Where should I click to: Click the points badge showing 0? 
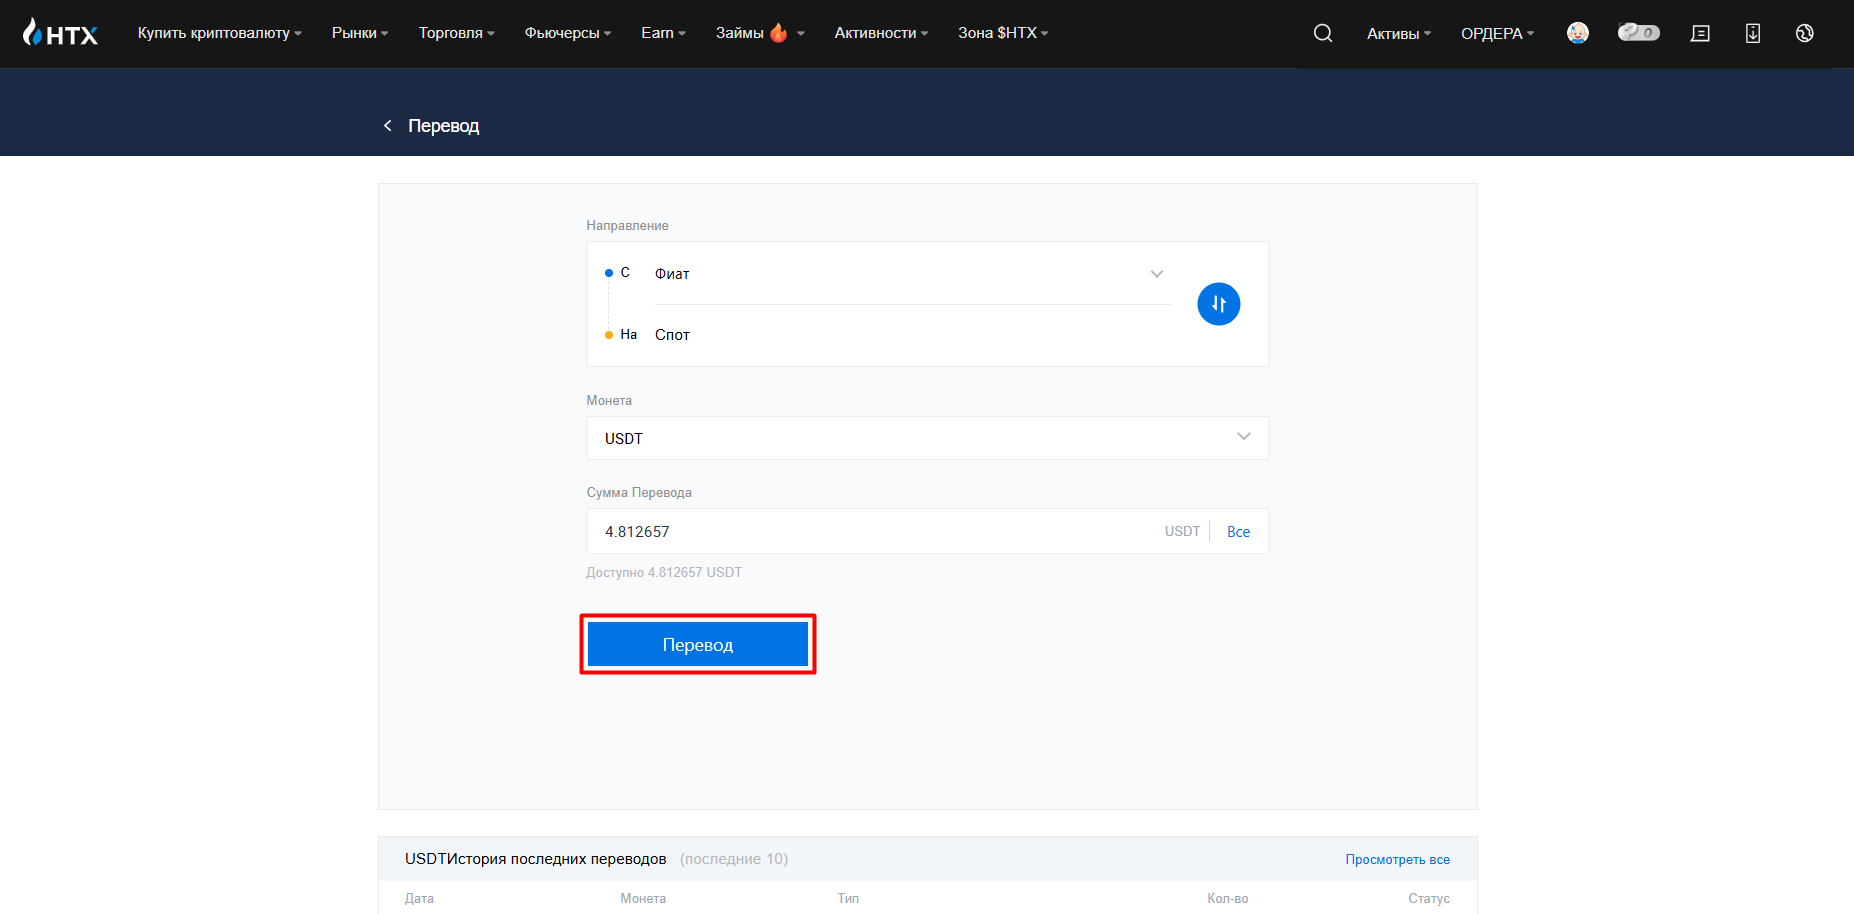(x=1639, y=32)
